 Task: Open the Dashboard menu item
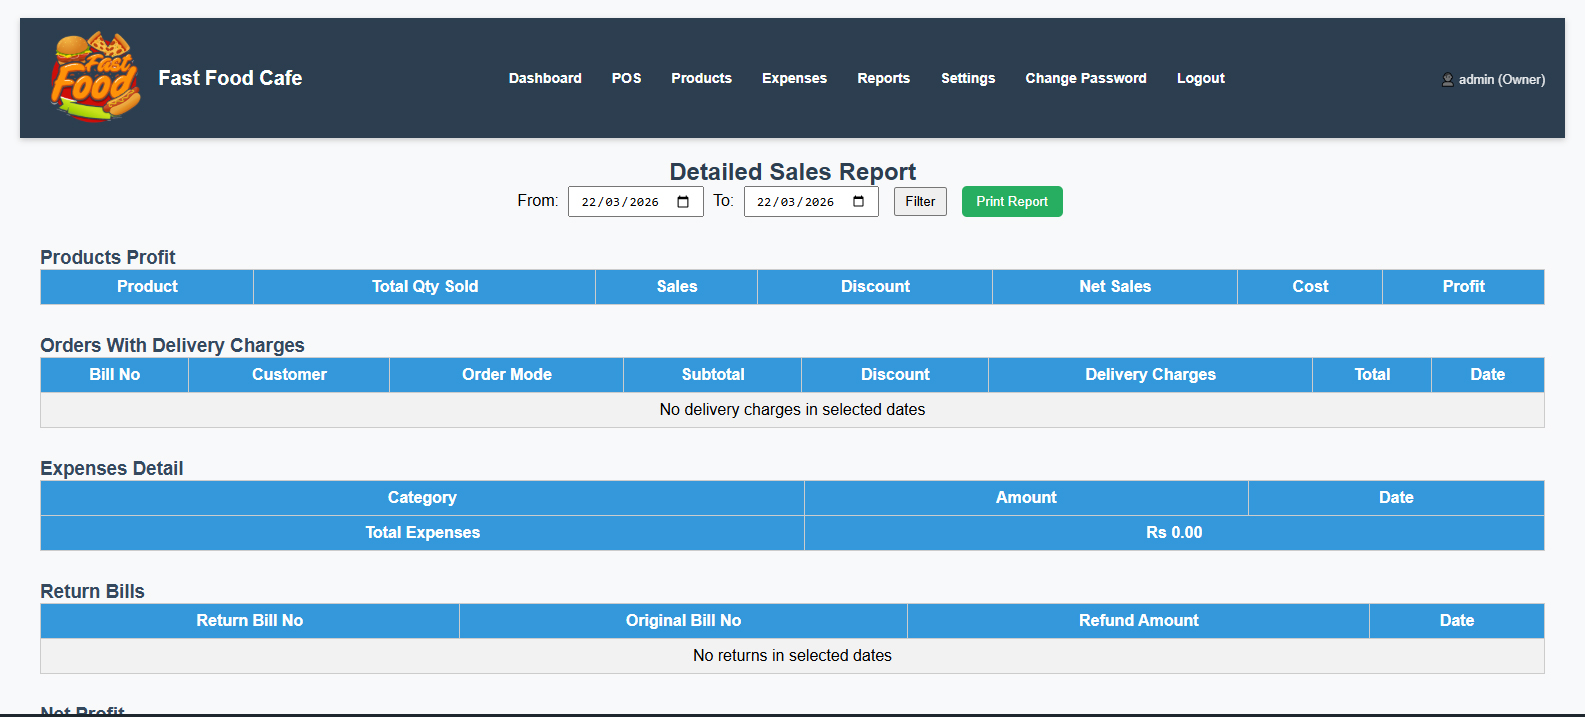(x=545, y=78)
